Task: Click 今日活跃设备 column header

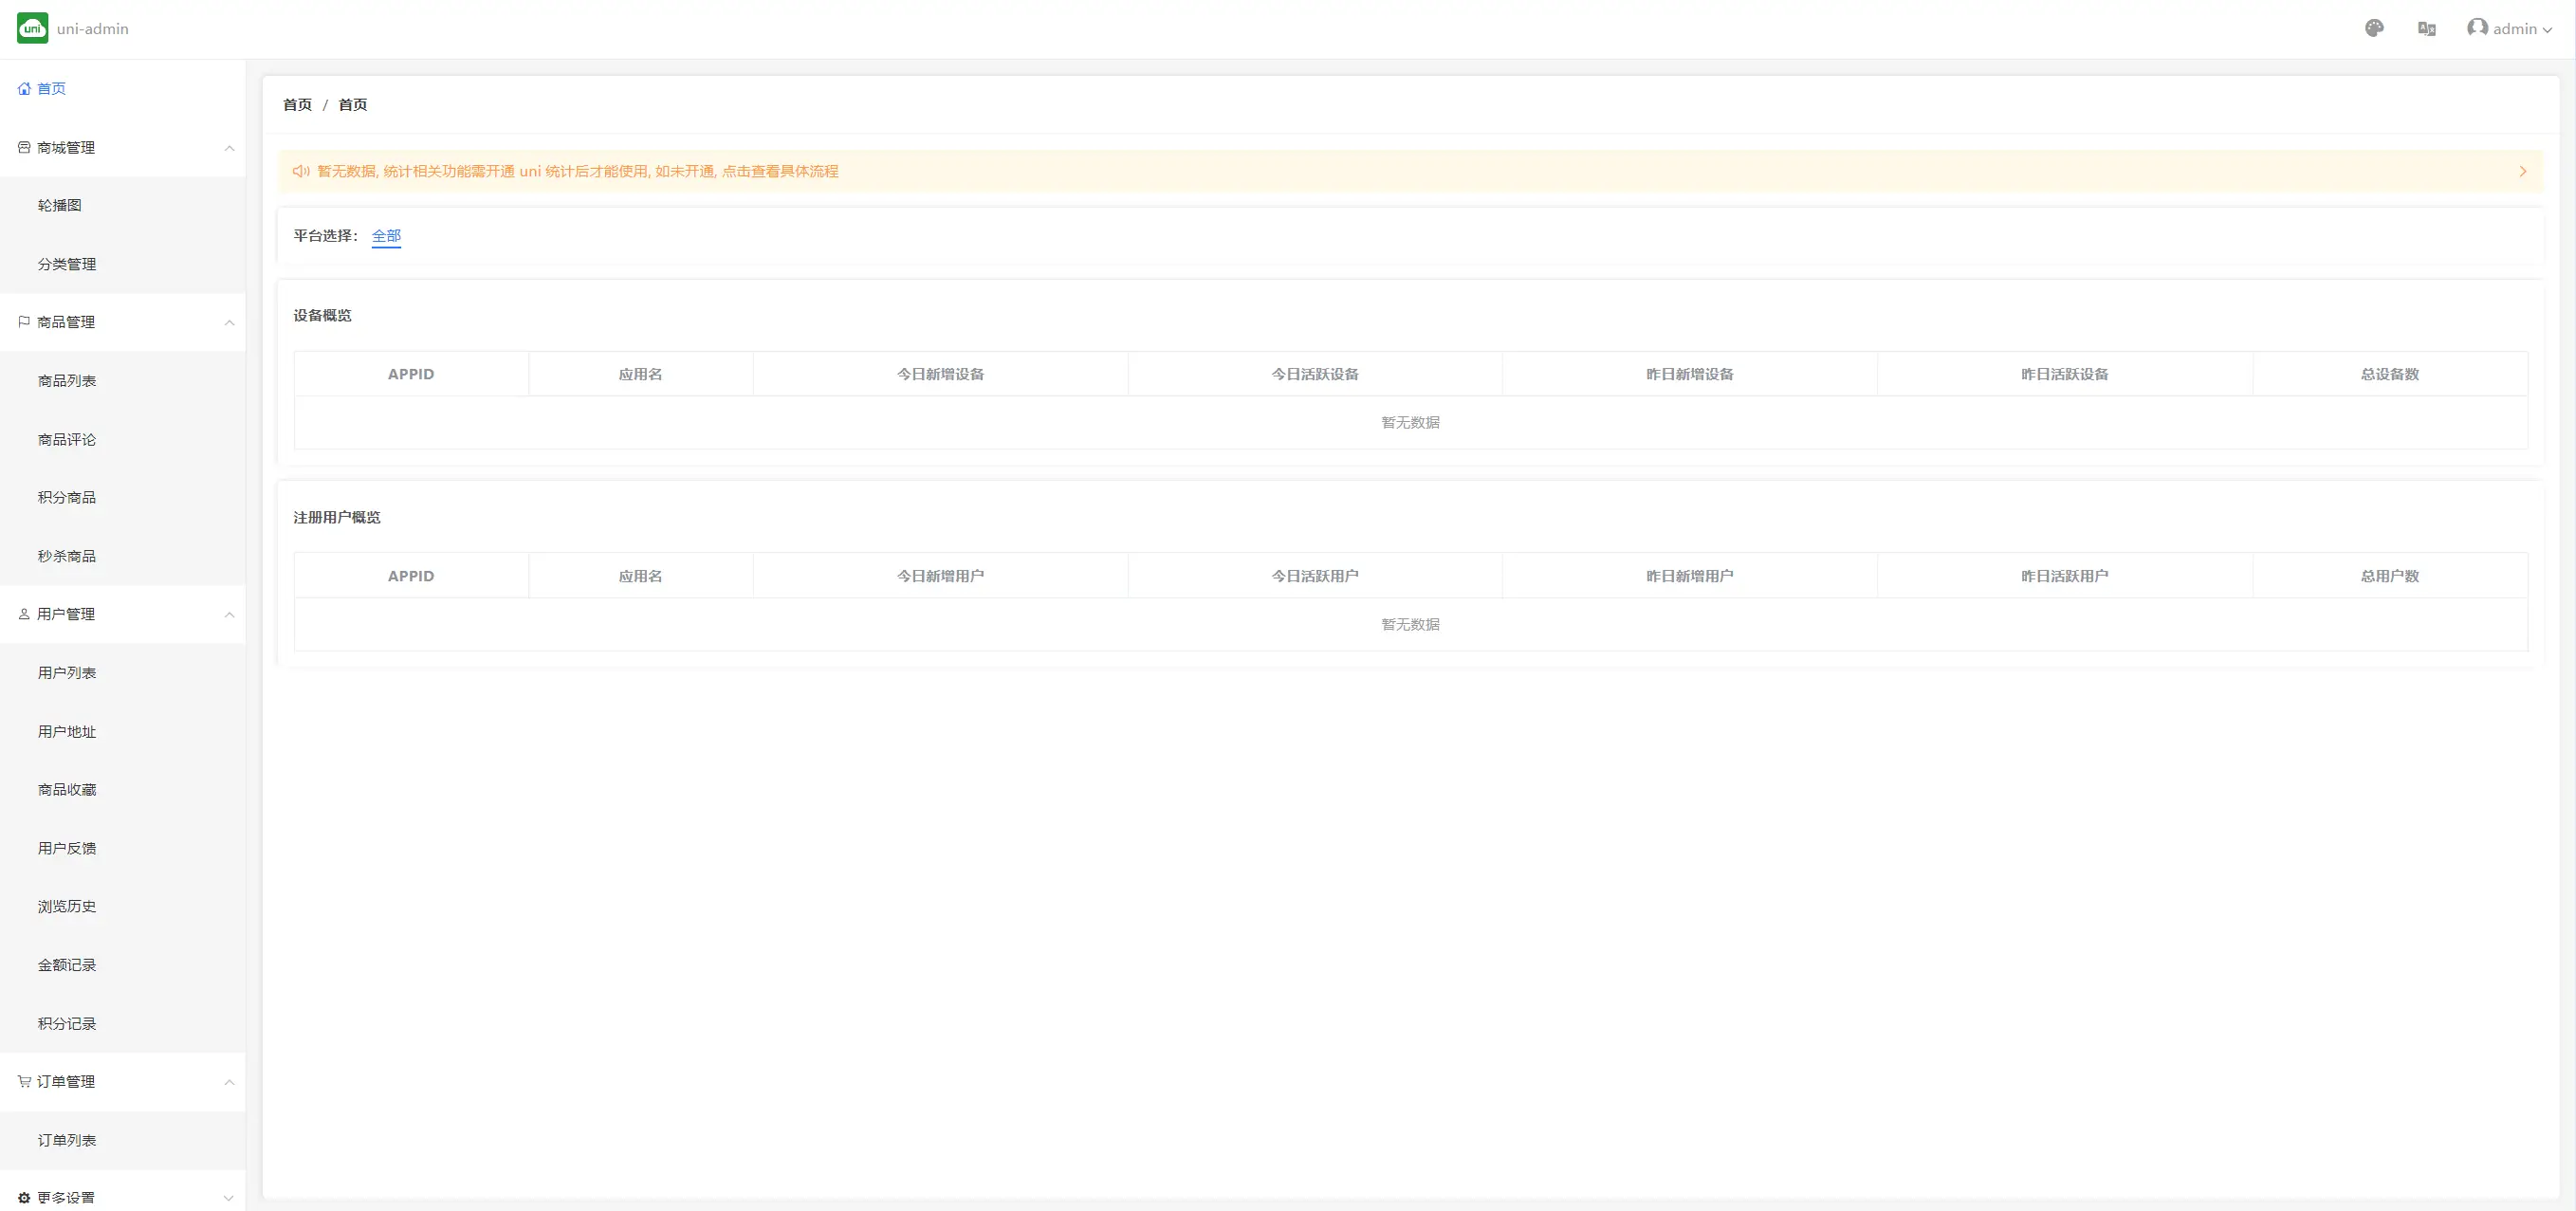Action: point(1315,374)
